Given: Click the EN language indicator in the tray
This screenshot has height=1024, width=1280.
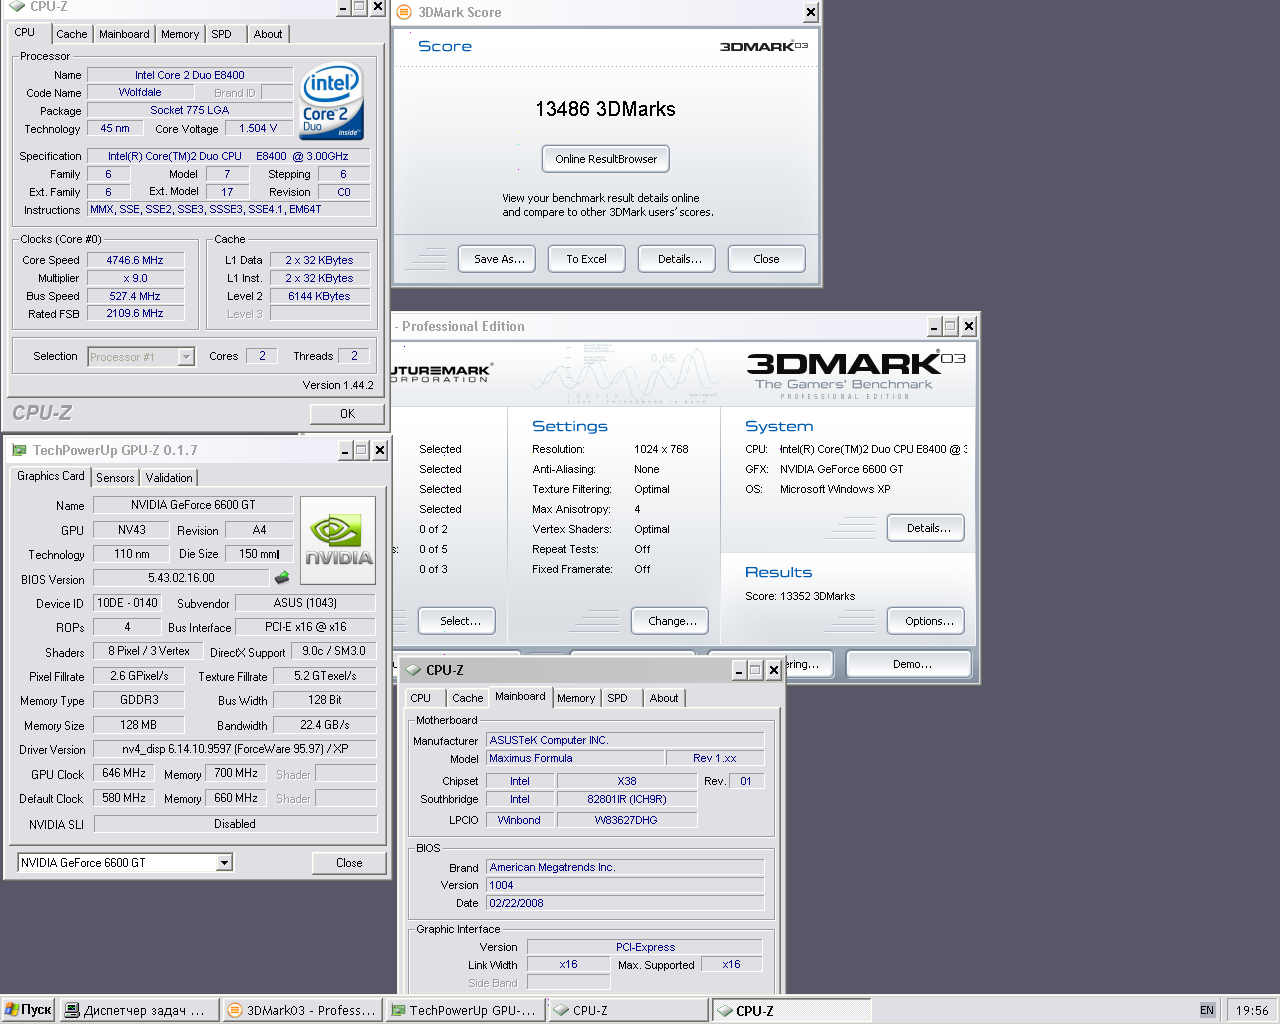Looking at the screenshot, I should pyautogui.click(x=1207, y=1010).
